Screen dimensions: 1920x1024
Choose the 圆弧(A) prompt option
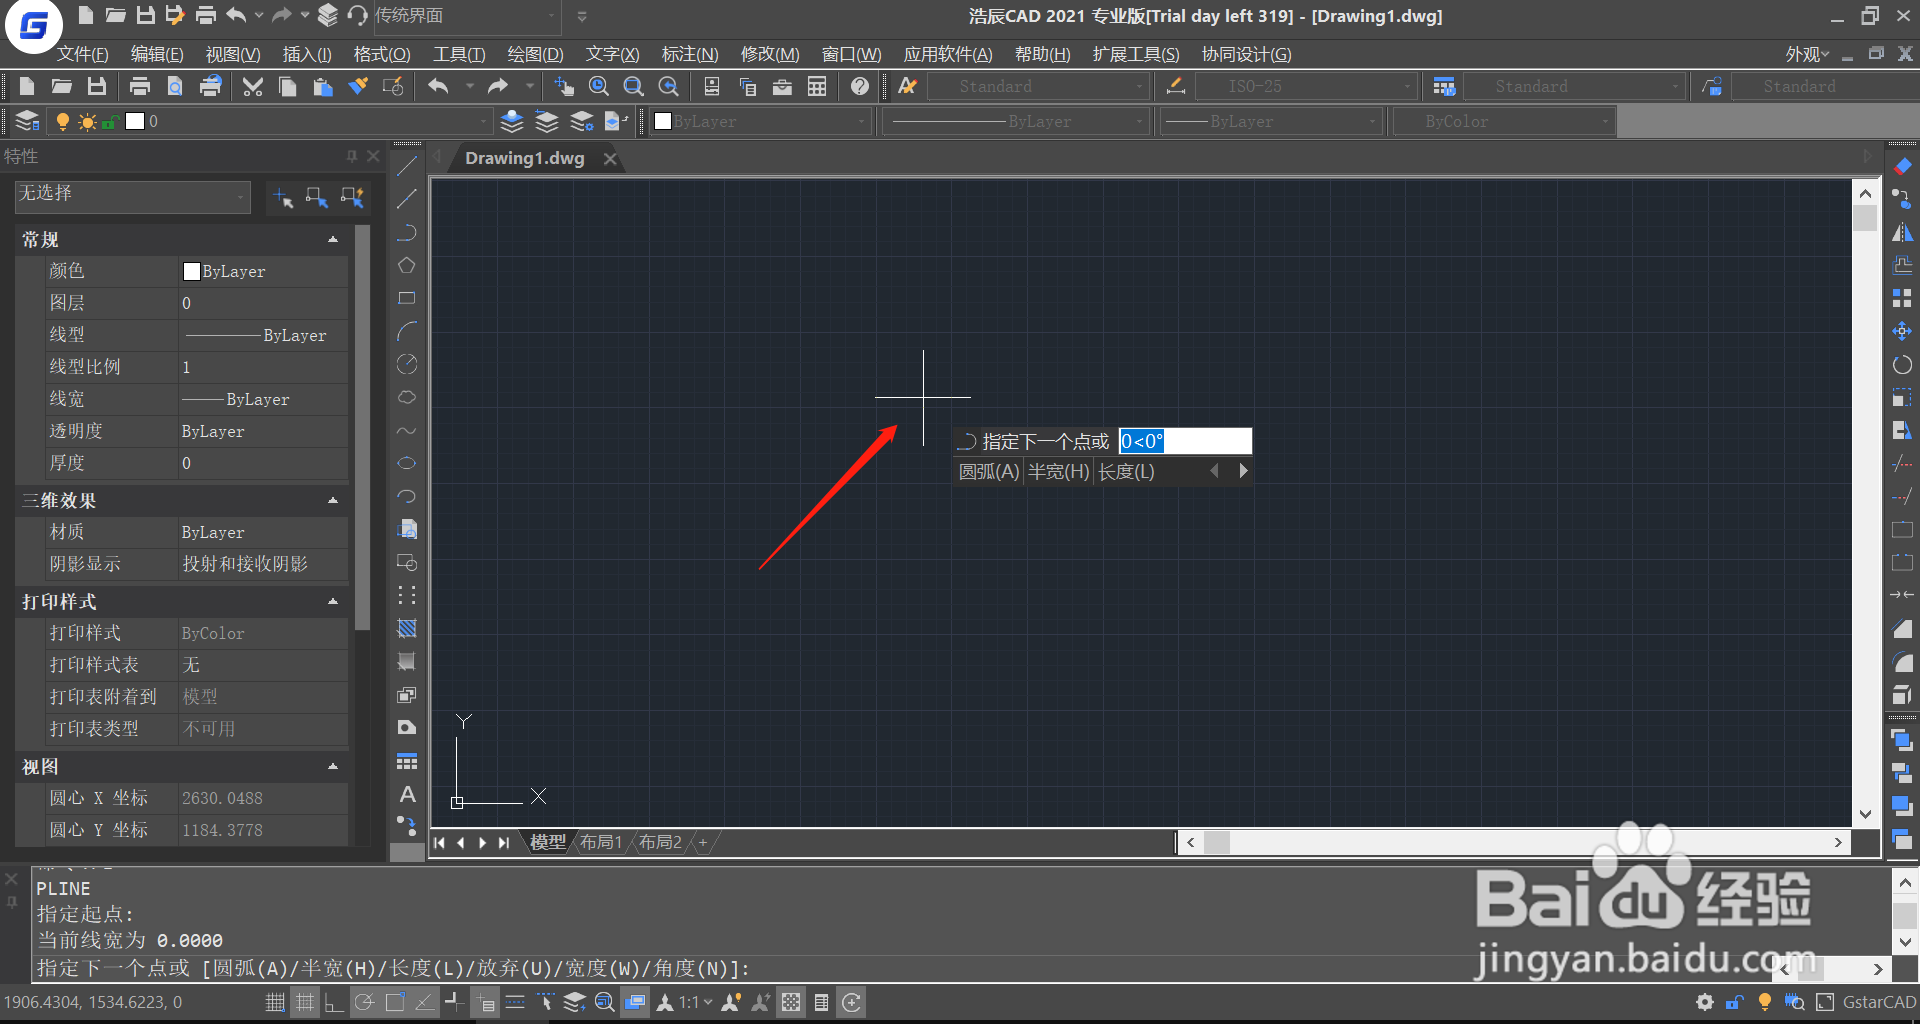point(989,472)
